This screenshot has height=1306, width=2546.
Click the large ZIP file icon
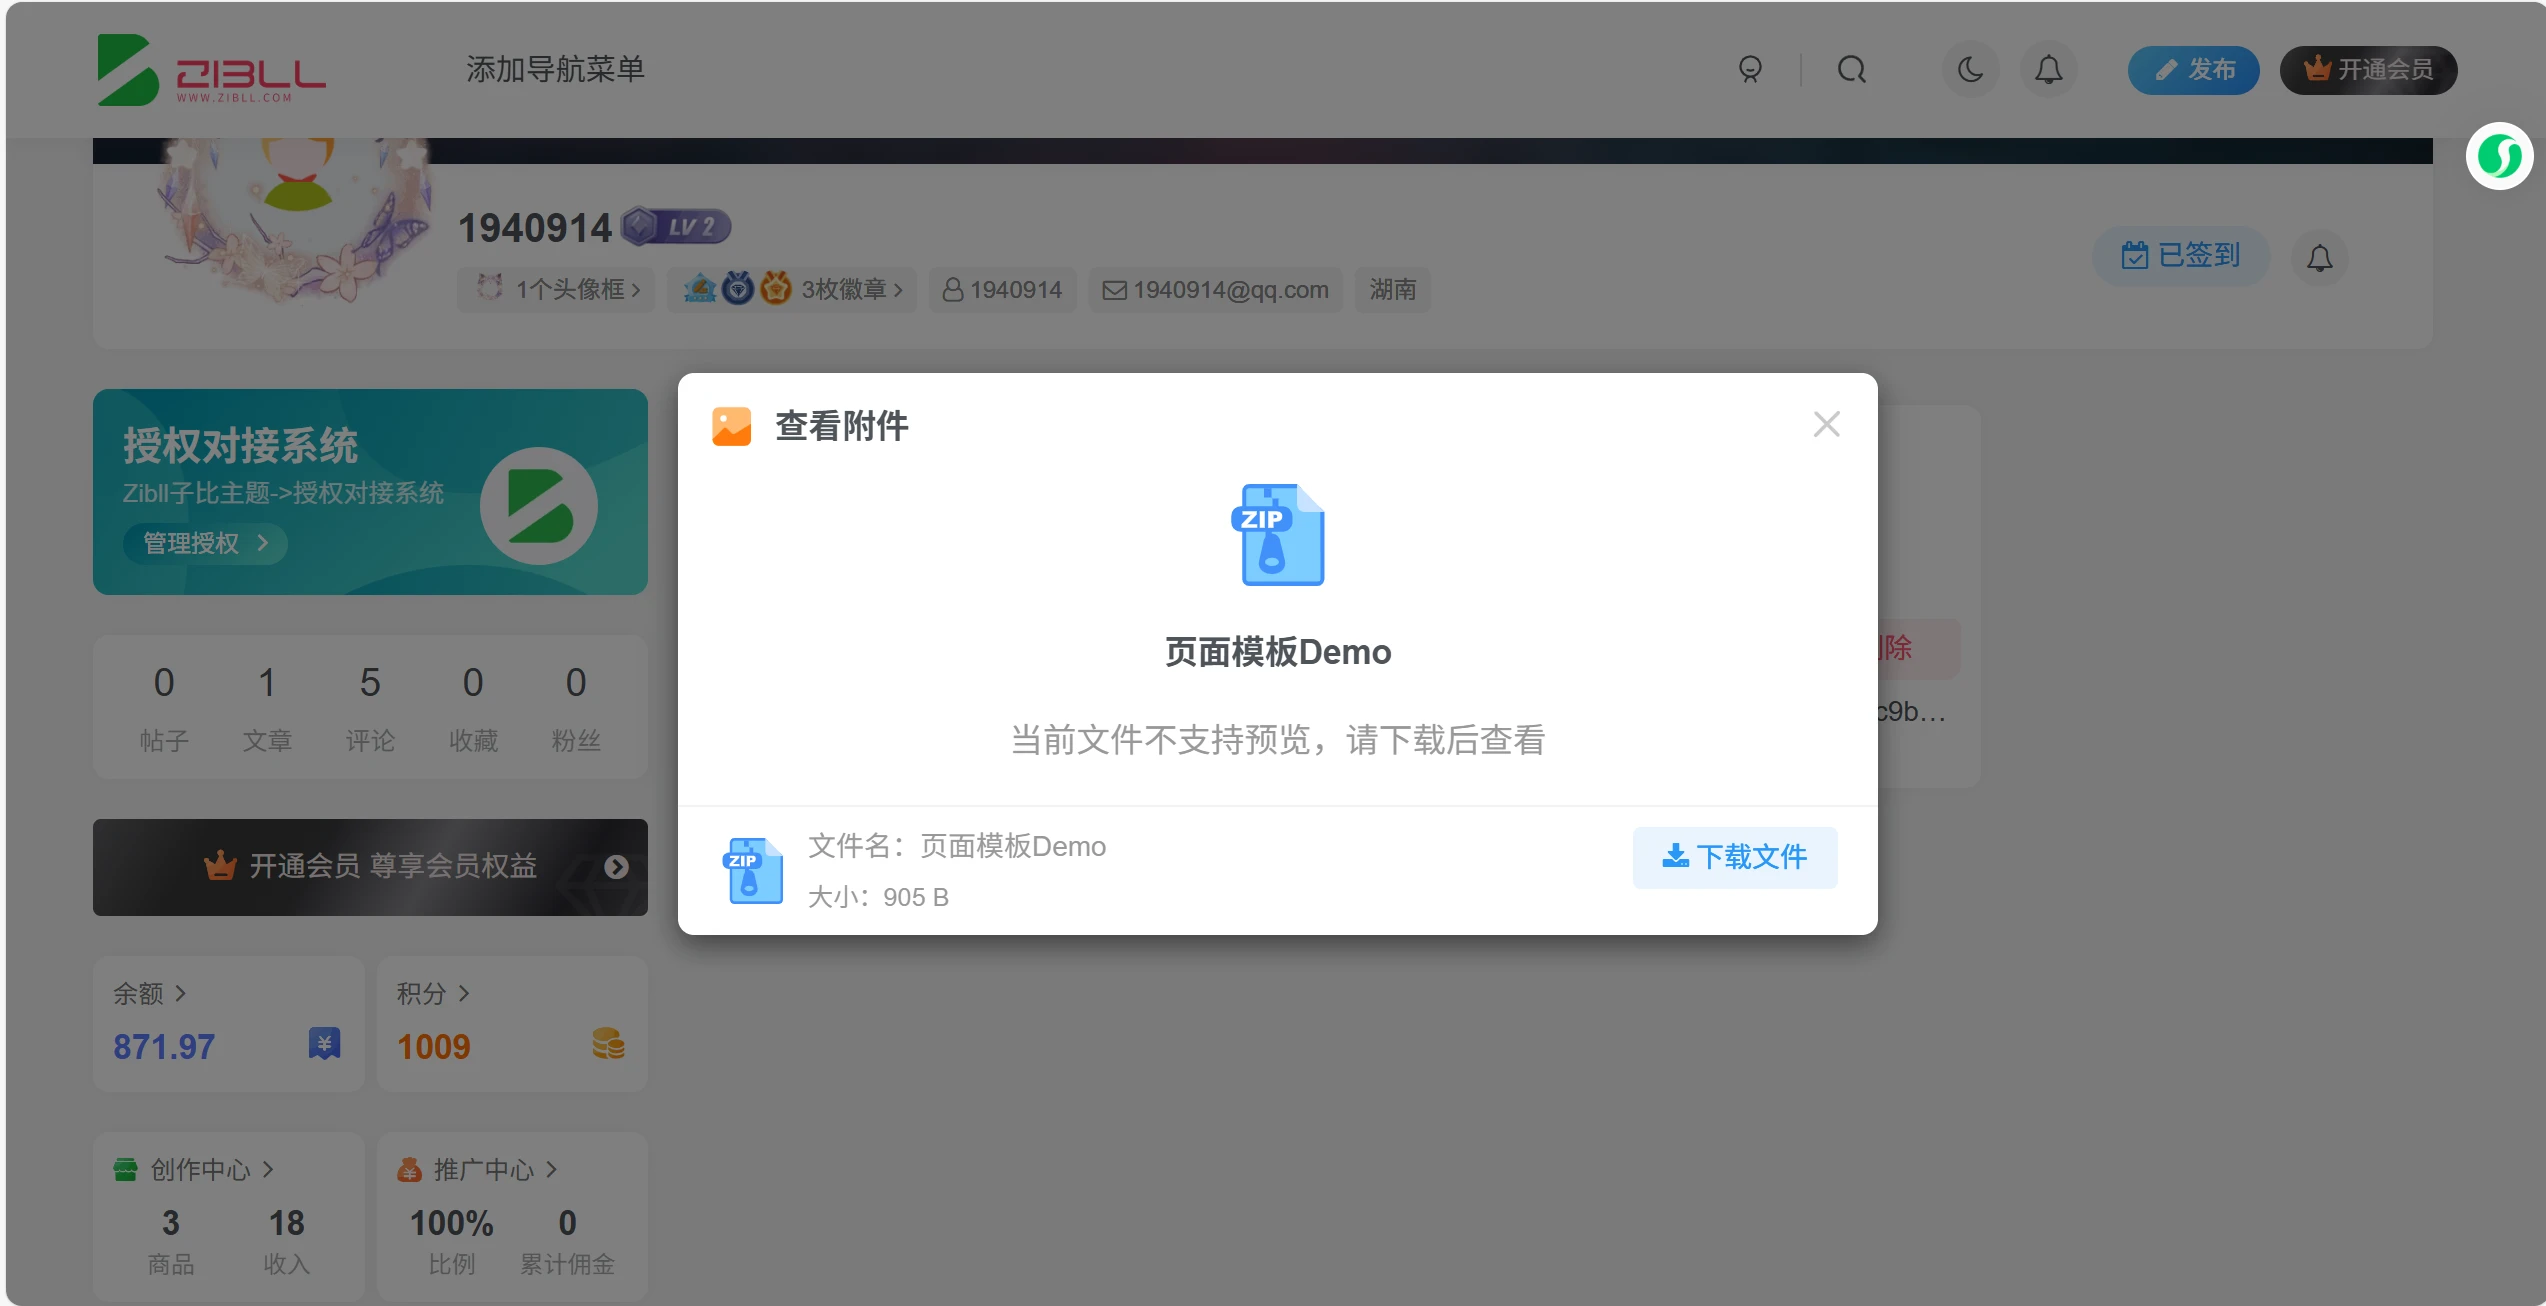click(x=1278, y=535)
